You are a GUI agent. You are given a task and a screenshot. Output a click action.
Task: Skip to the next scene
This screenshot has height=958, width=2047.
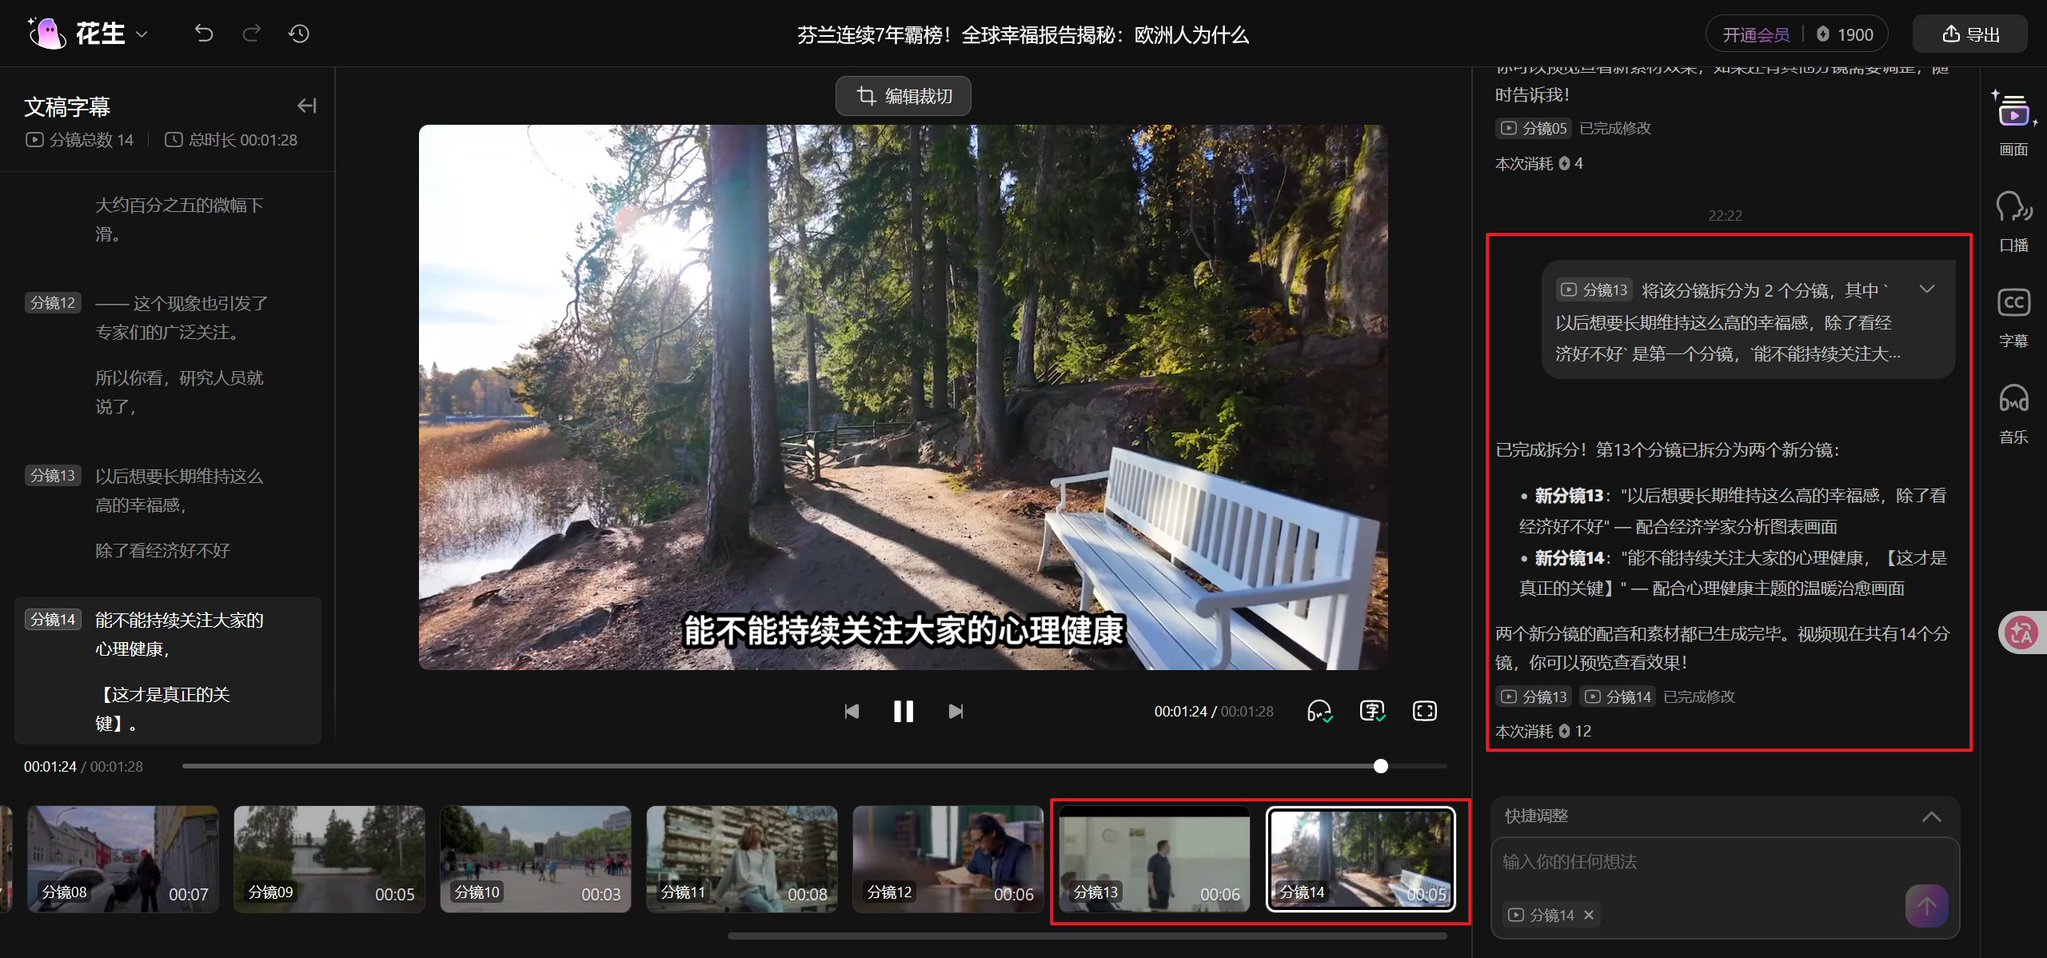(956, 711)
